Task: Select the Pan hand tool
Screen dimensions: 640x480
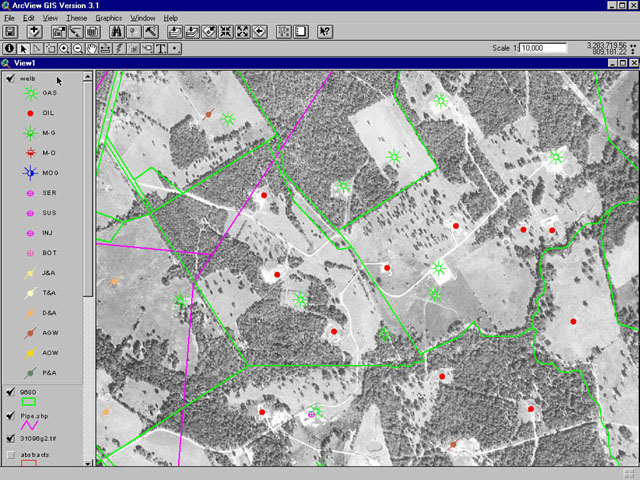Action: (x=92, y=48)
